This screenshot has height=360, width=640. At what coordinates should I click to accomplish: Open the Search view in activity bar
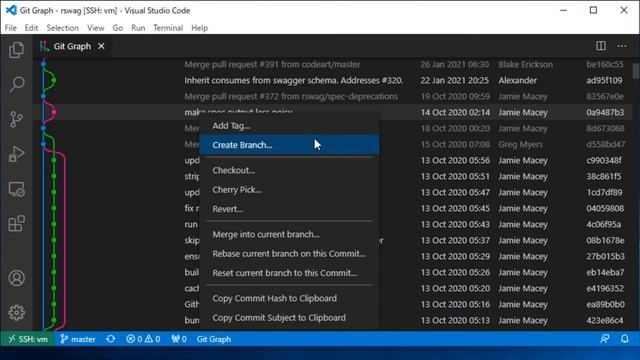[x=16, y=84]
